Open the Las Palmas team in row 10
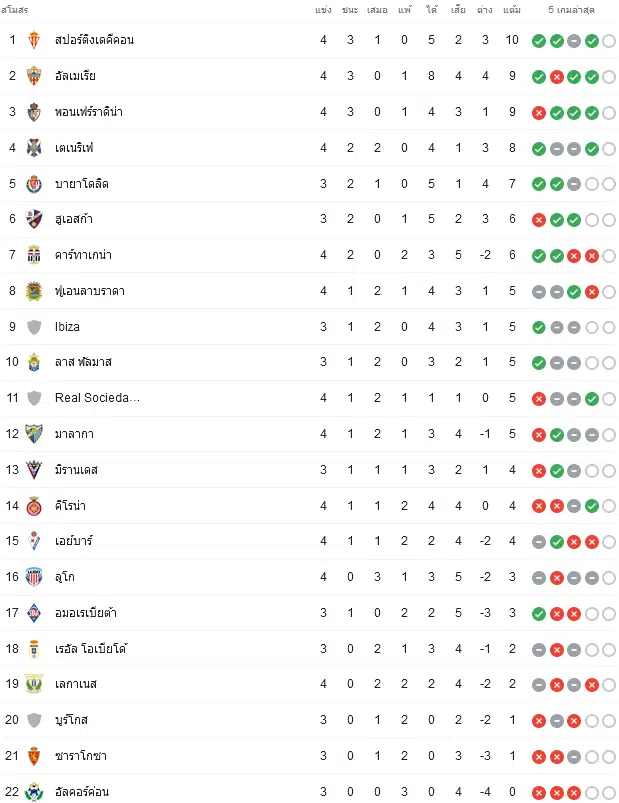This screenshot has height=803, width=619. click(x=83, y=362)
